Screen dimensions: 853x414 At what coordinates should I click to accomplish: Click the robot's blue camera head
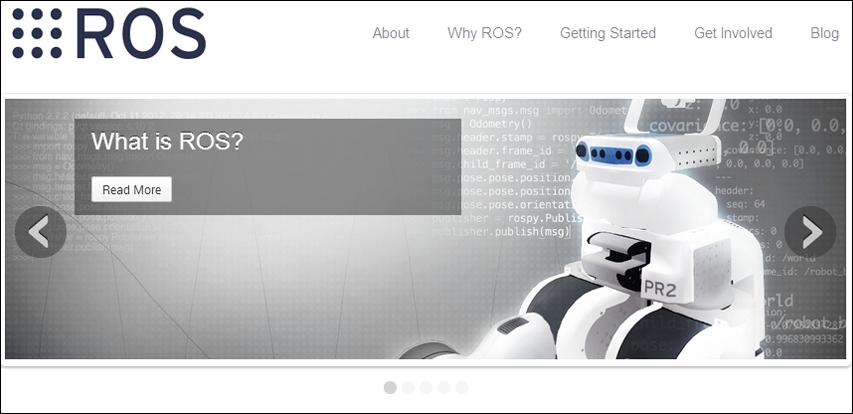(x=613, y=154)
